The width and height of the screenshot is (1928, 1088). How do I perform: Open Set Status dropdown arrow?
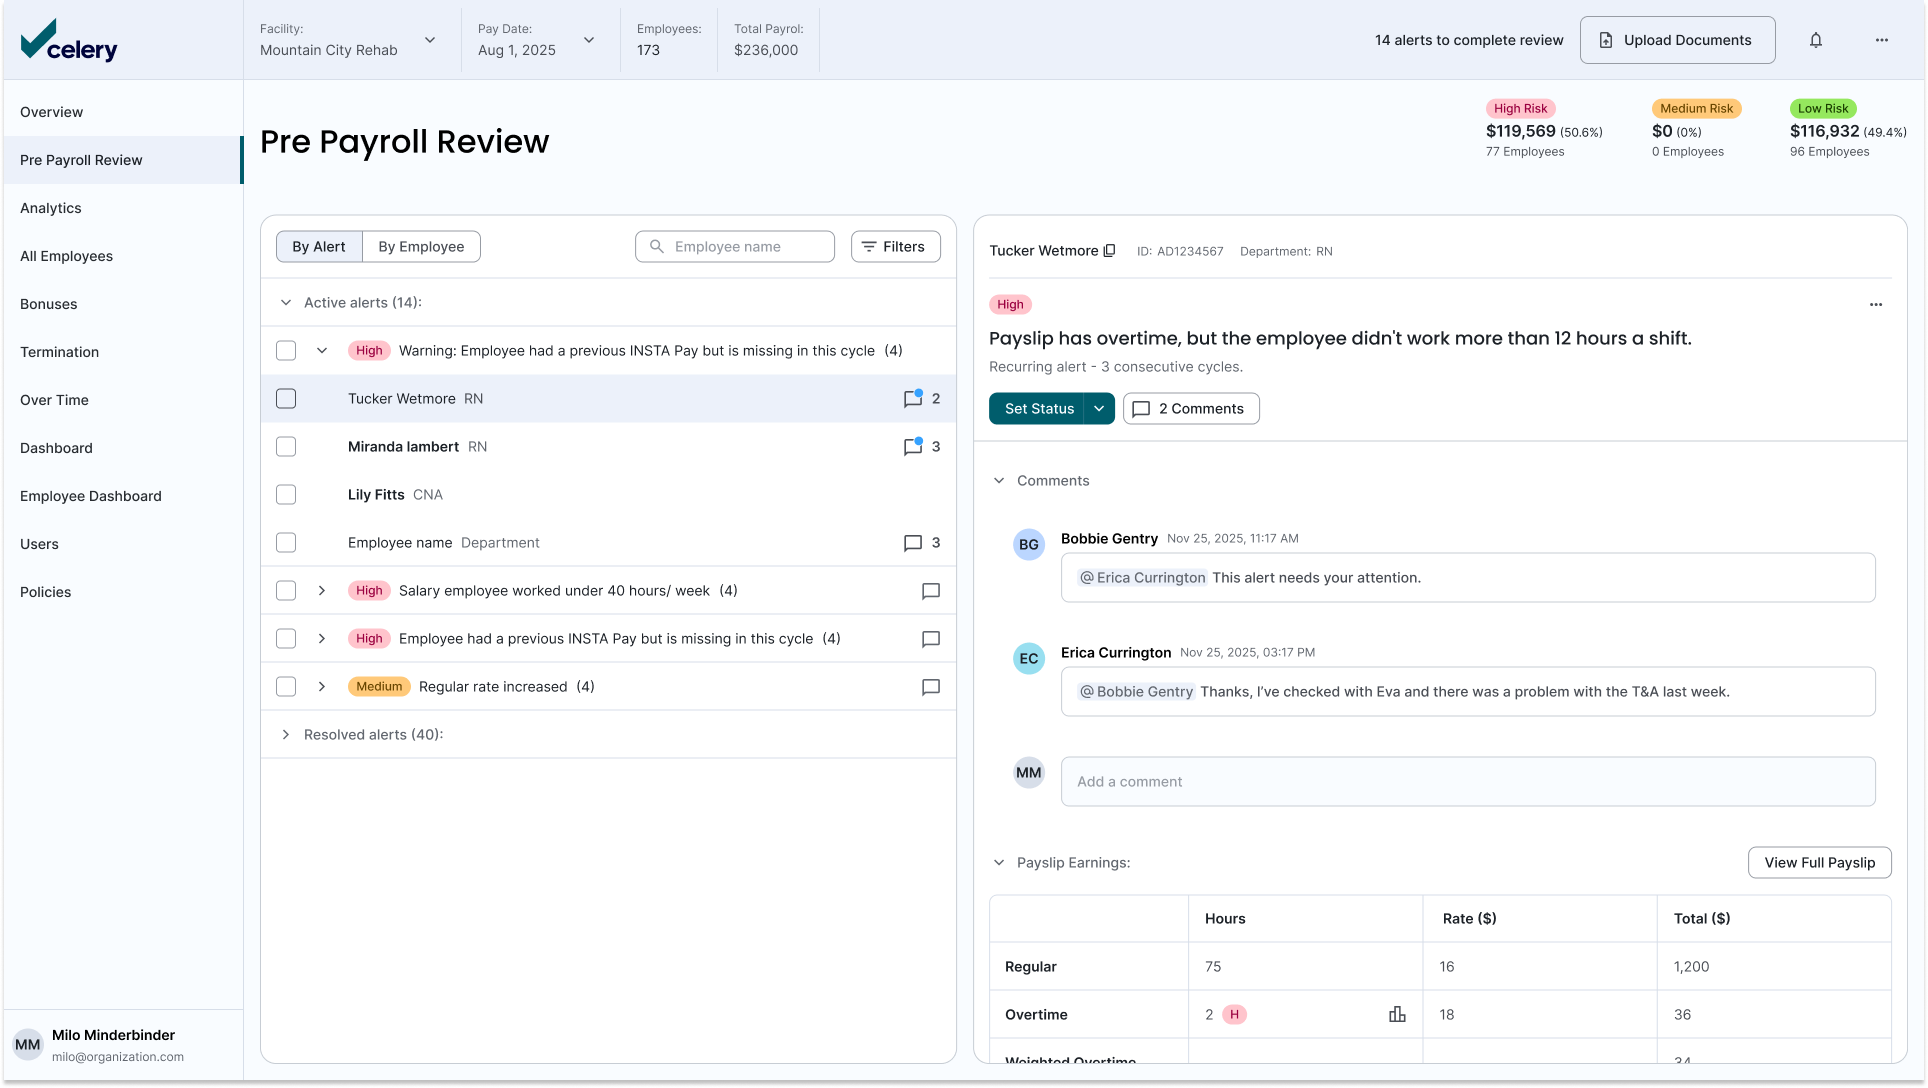pyautogui.click(x=1099, y=409)
